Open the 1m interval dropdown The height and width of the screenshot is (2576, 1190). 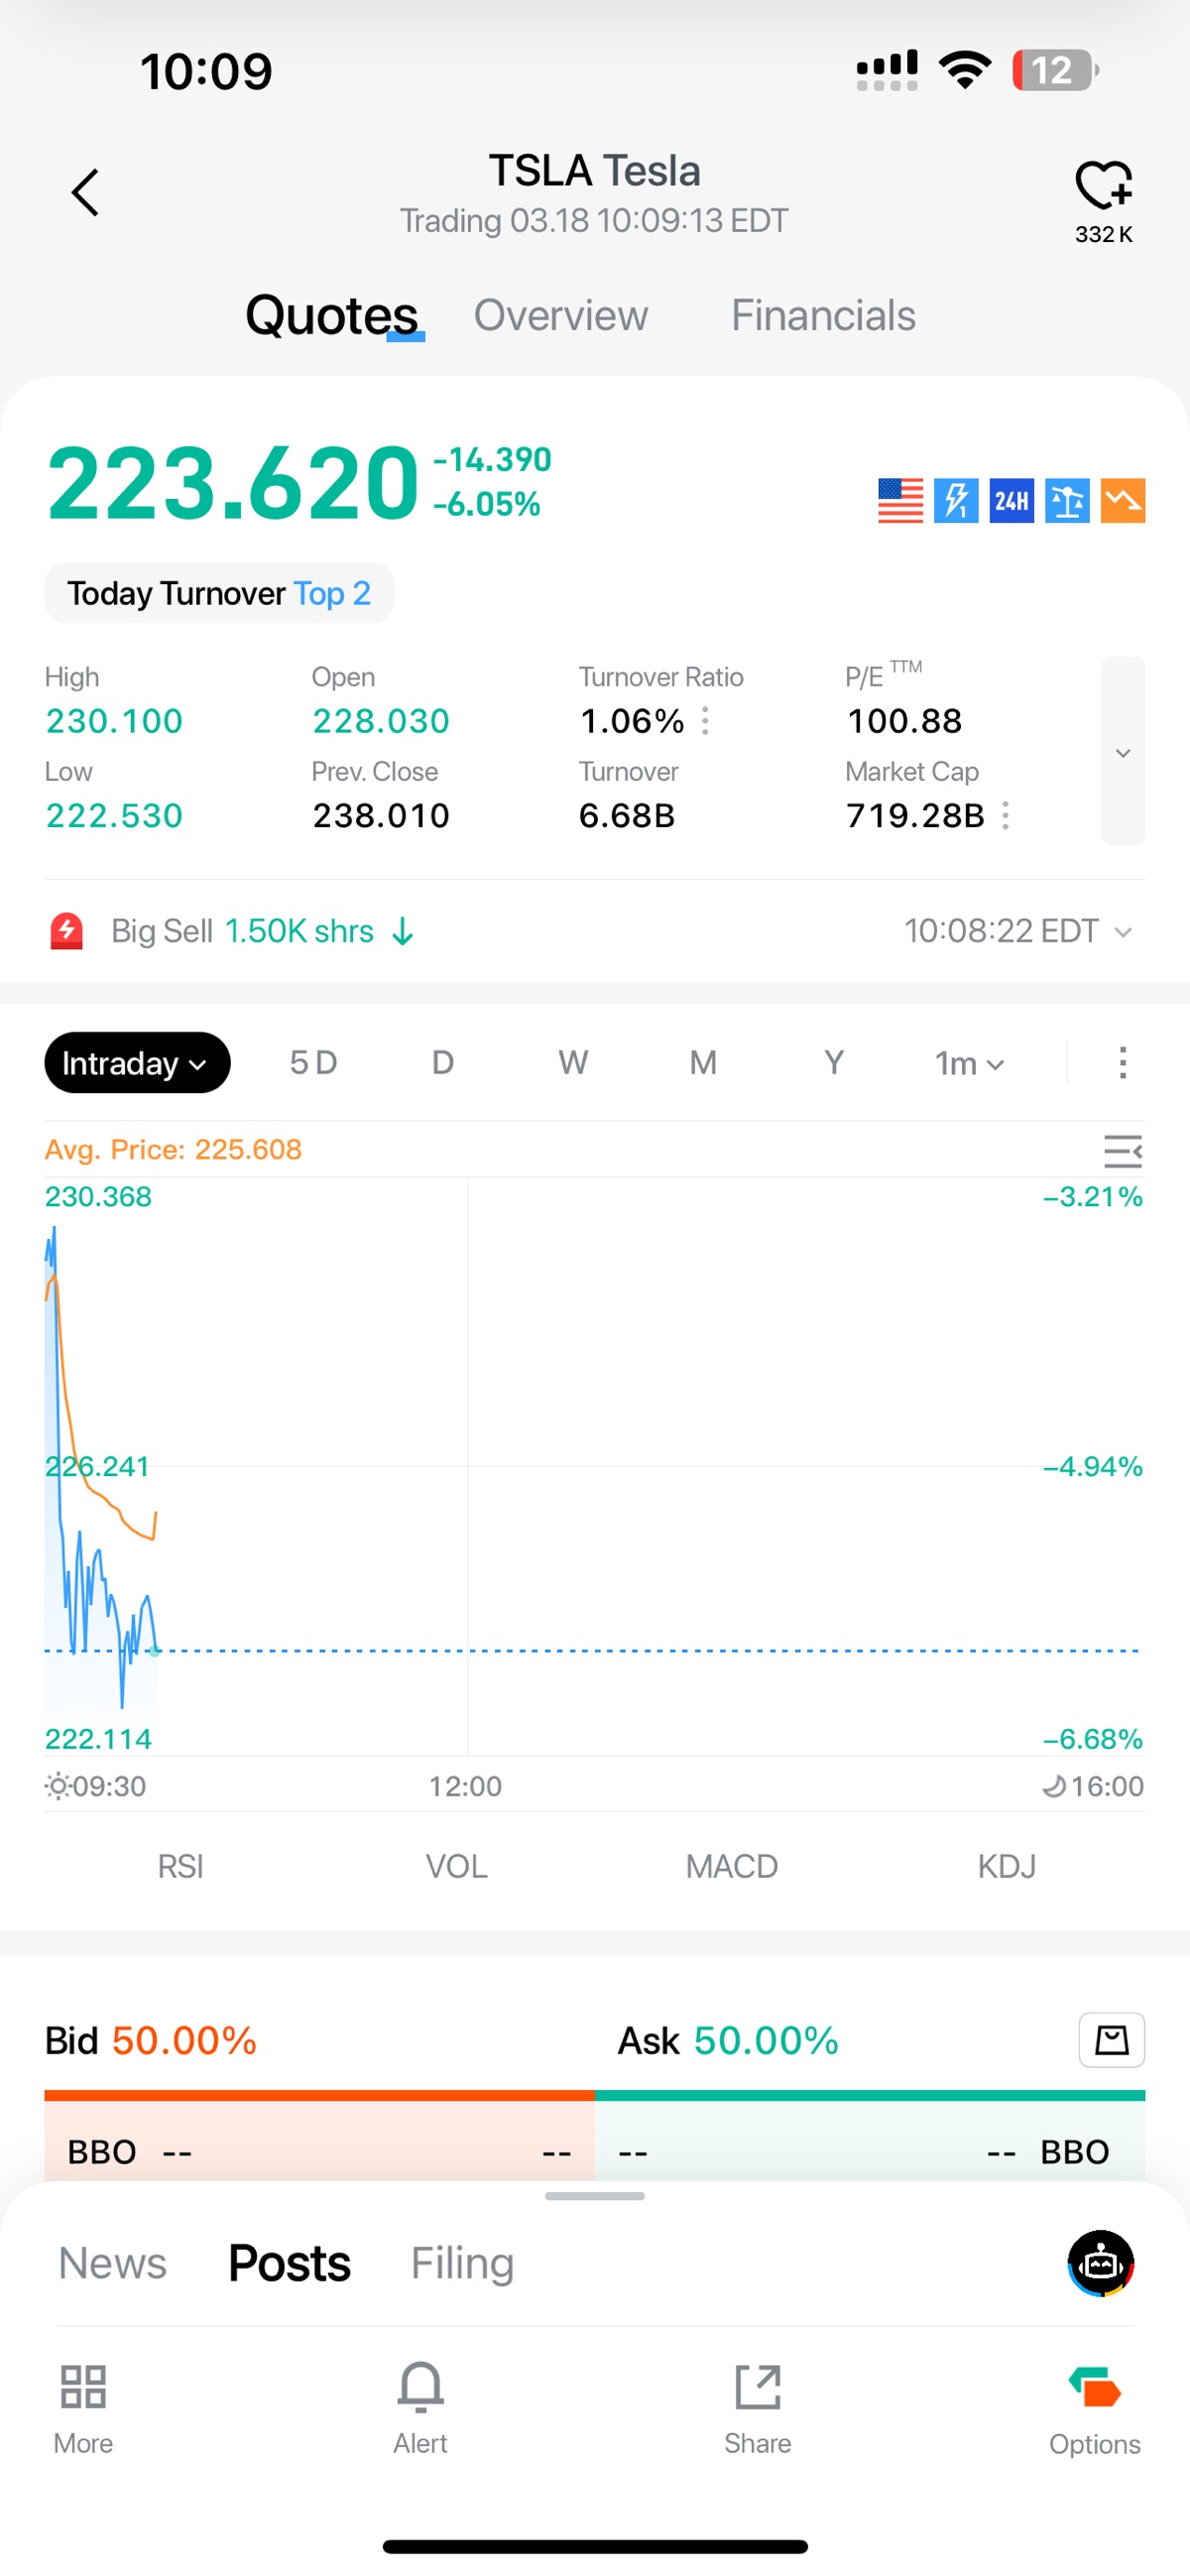click(968, 1063)
